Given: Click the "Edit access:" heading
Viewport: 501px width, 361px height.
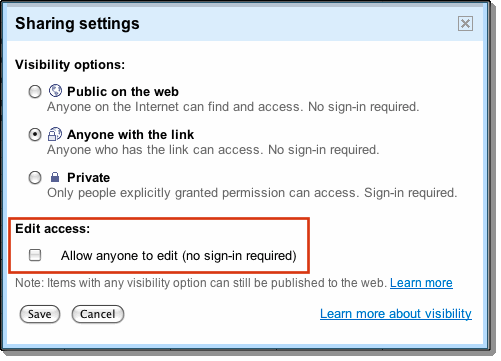Looking at the screenshot, I should click(53, 229).
